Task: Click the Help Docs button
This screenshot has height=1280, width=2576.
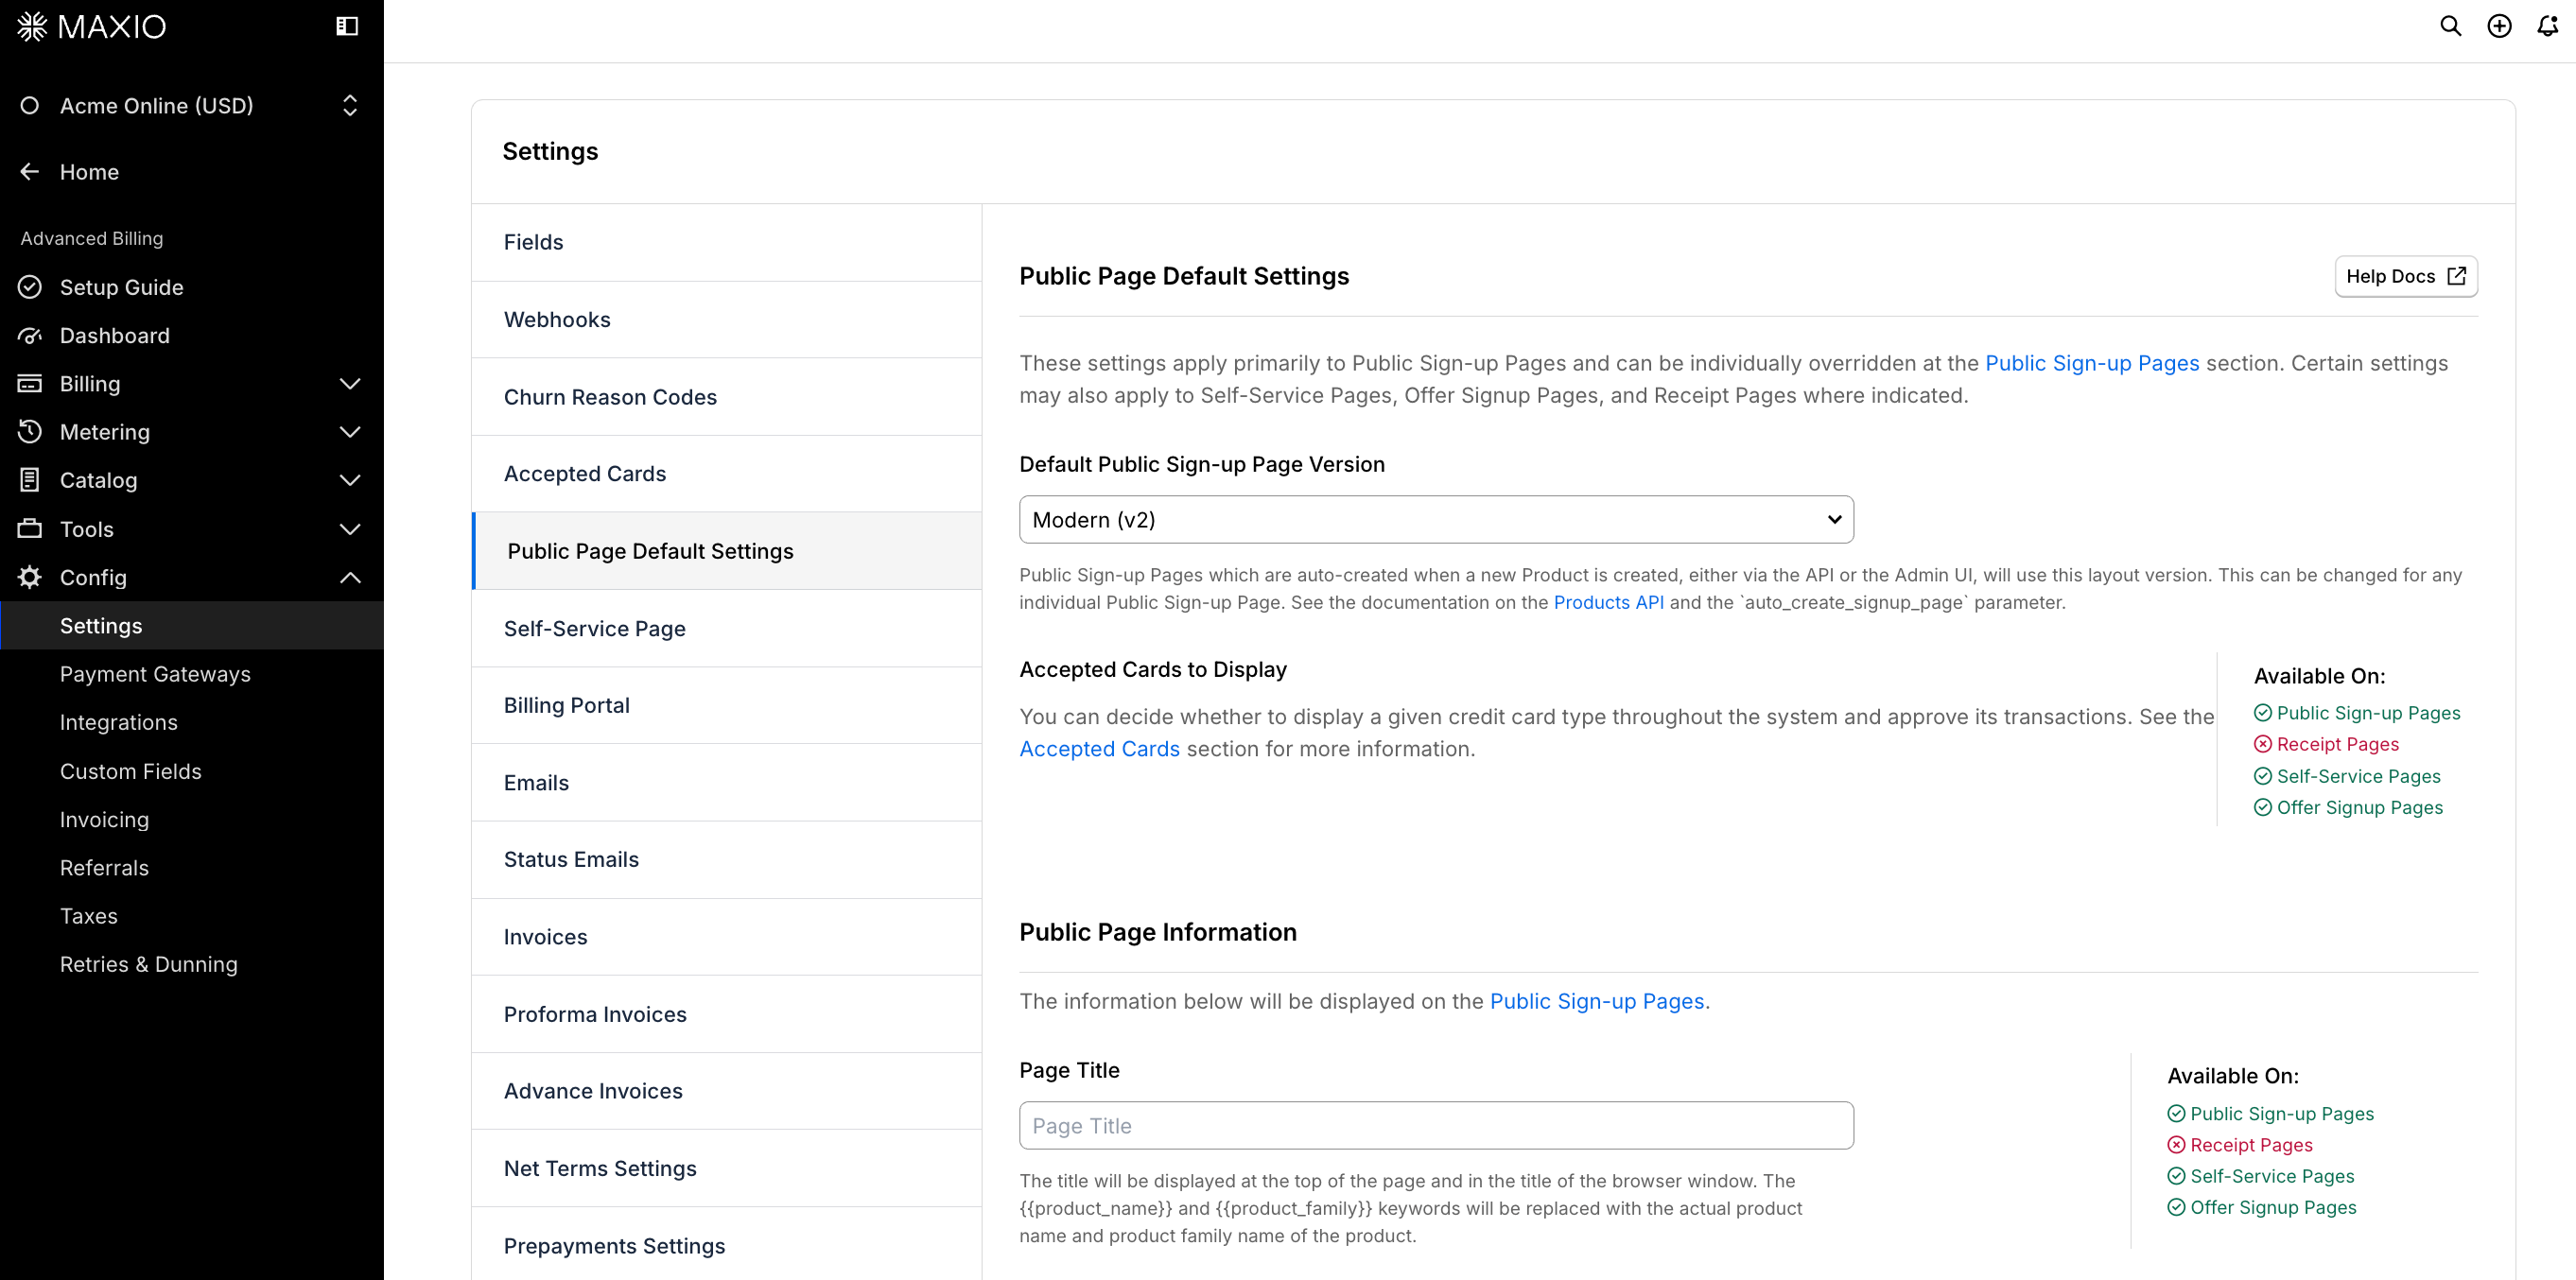Action: [x=2405, y=276]
